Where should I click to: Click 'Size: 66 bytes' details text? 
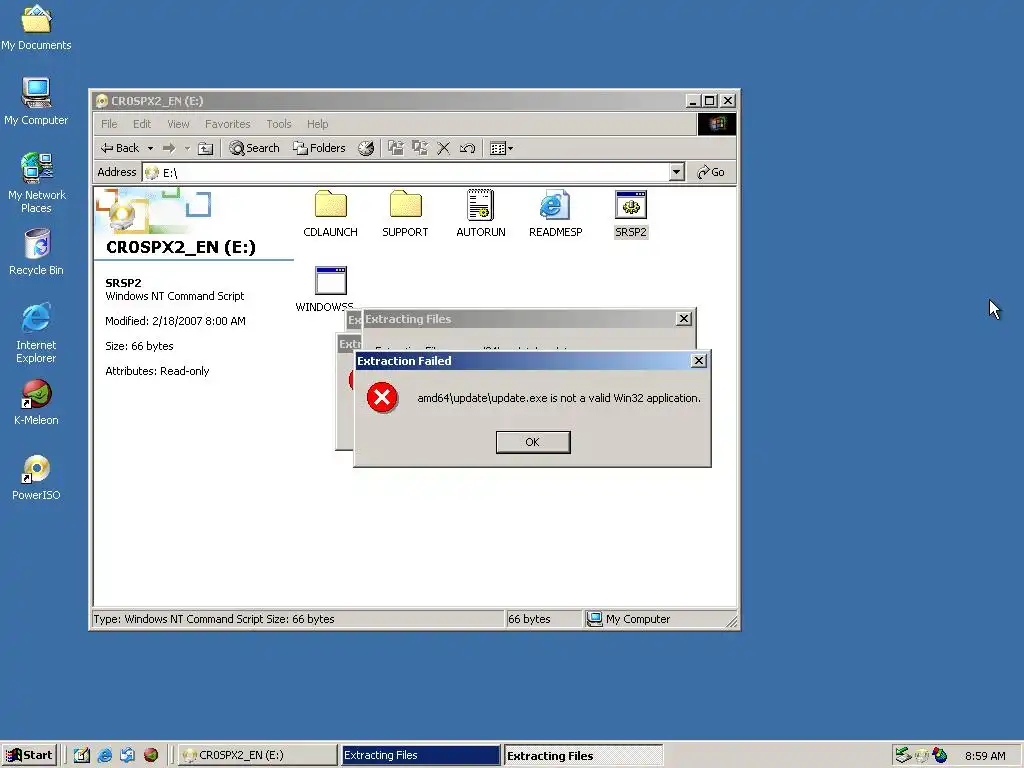[x=139, y=346]
